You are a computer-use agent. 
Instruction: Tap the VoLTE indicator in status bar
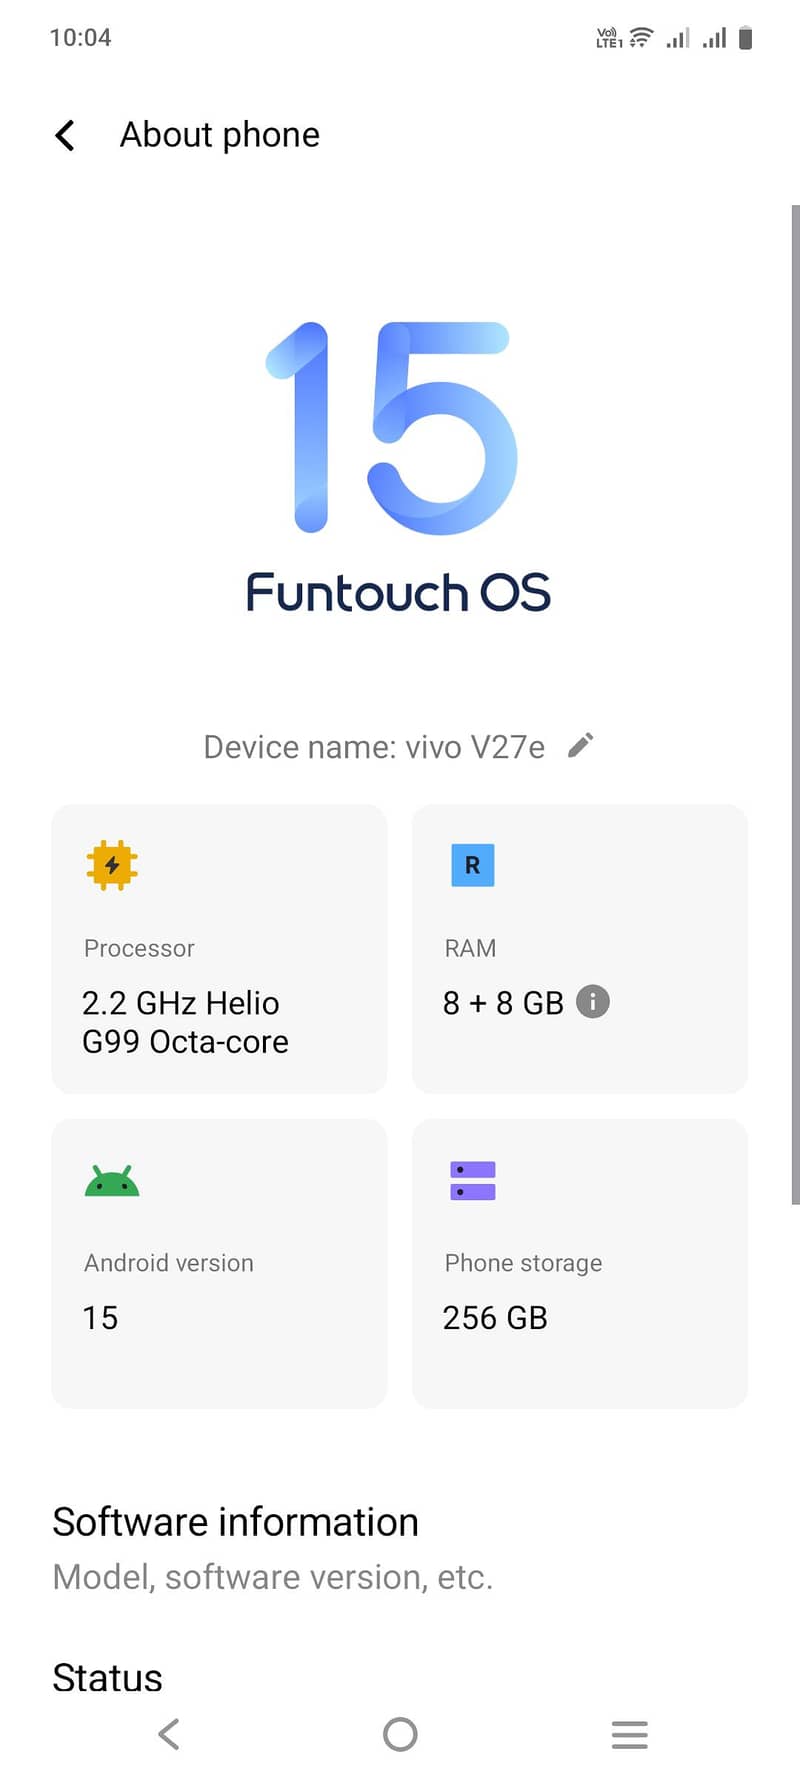coord(608,38)
